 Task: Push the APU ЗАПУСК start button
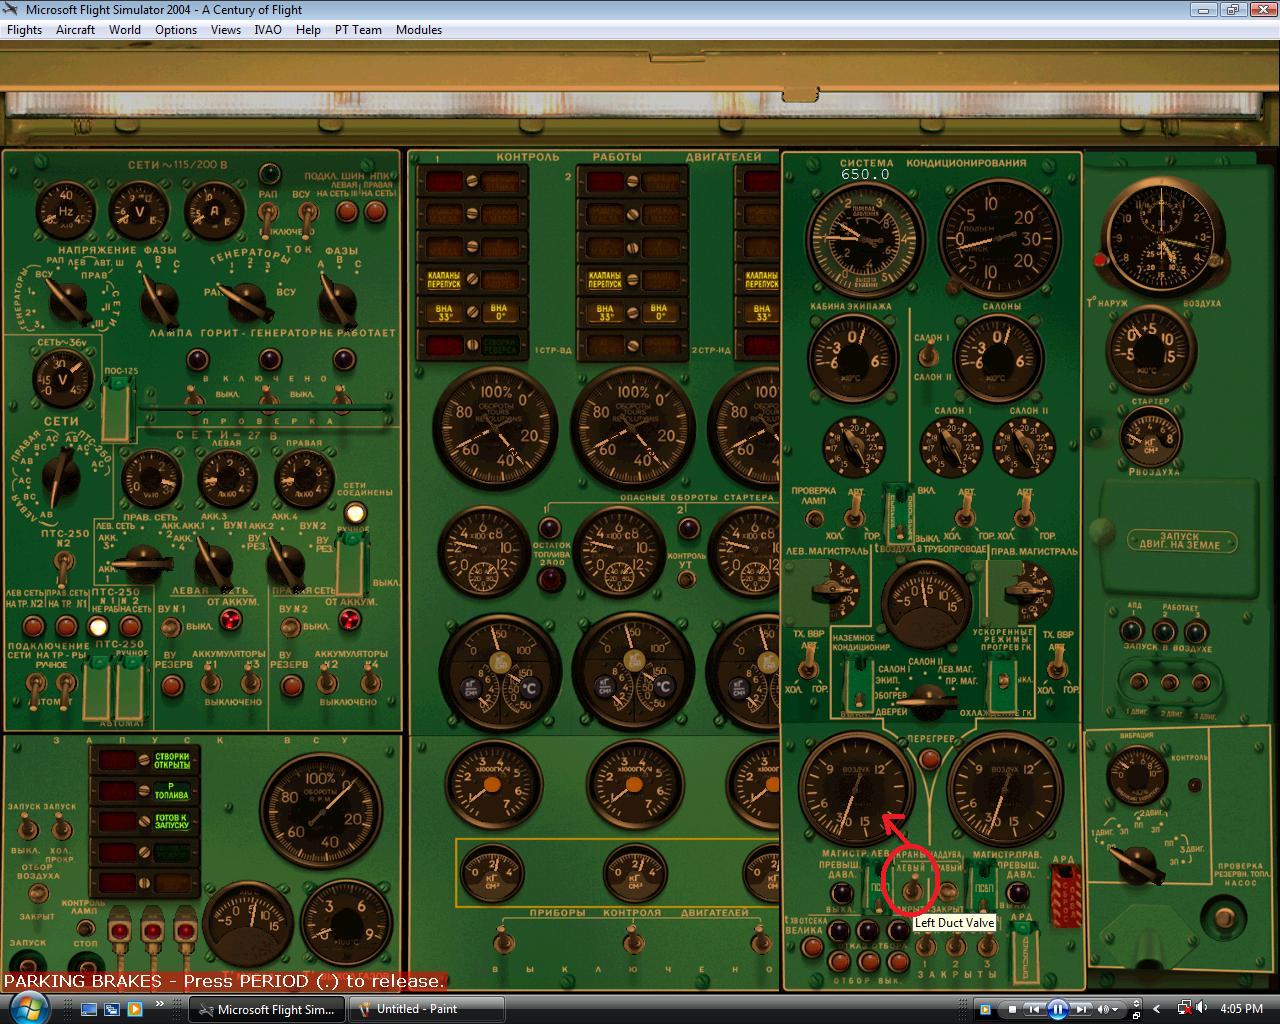click(x=27, y=964)
